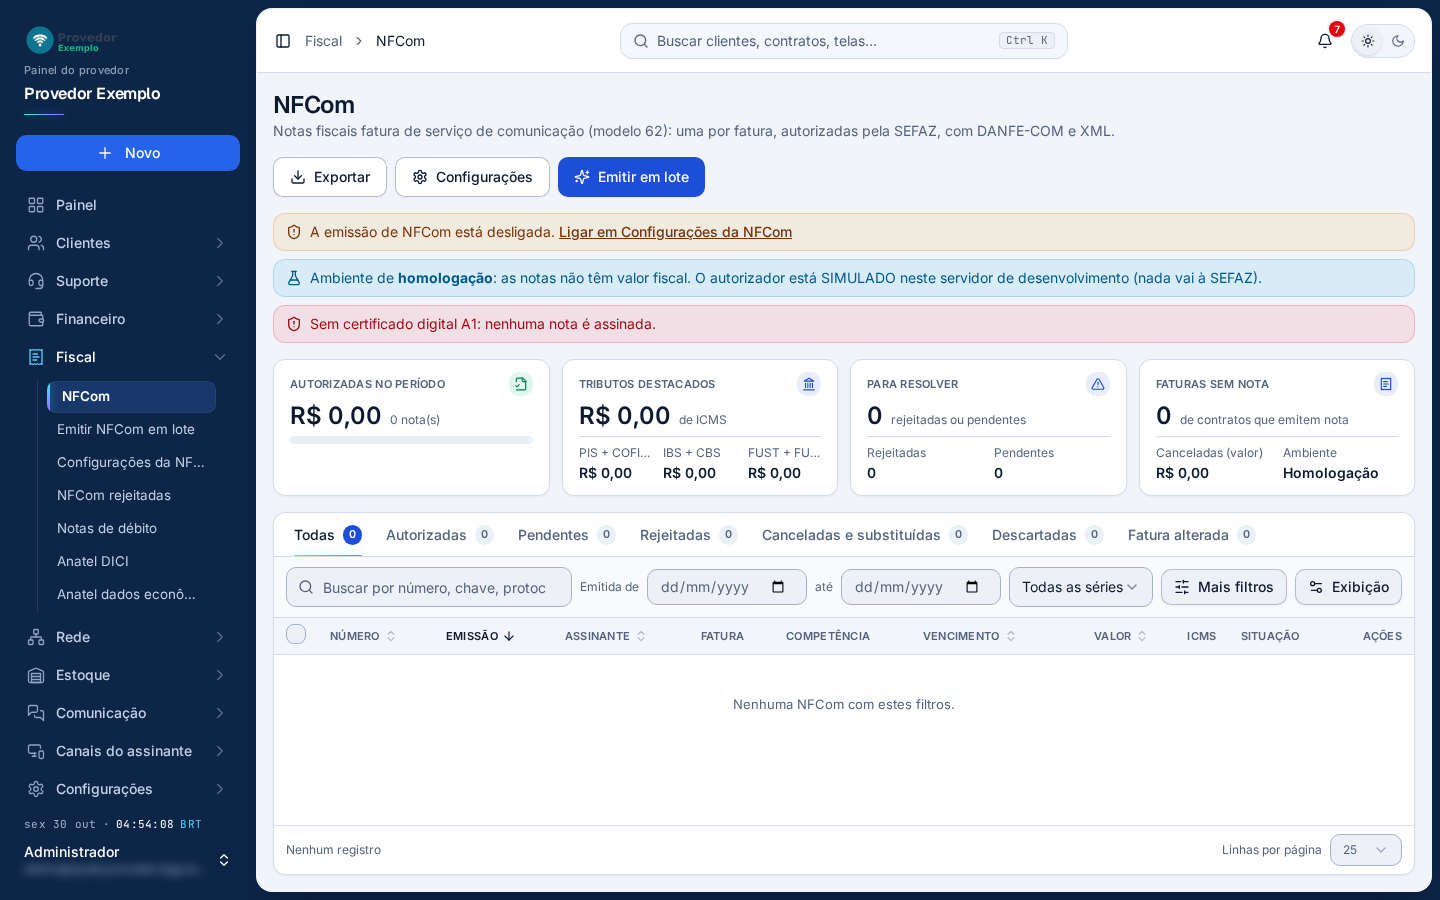Open NFCom rejeitadas in sidebar
This screenshot has width=1440, height=900.
(114, 495)
